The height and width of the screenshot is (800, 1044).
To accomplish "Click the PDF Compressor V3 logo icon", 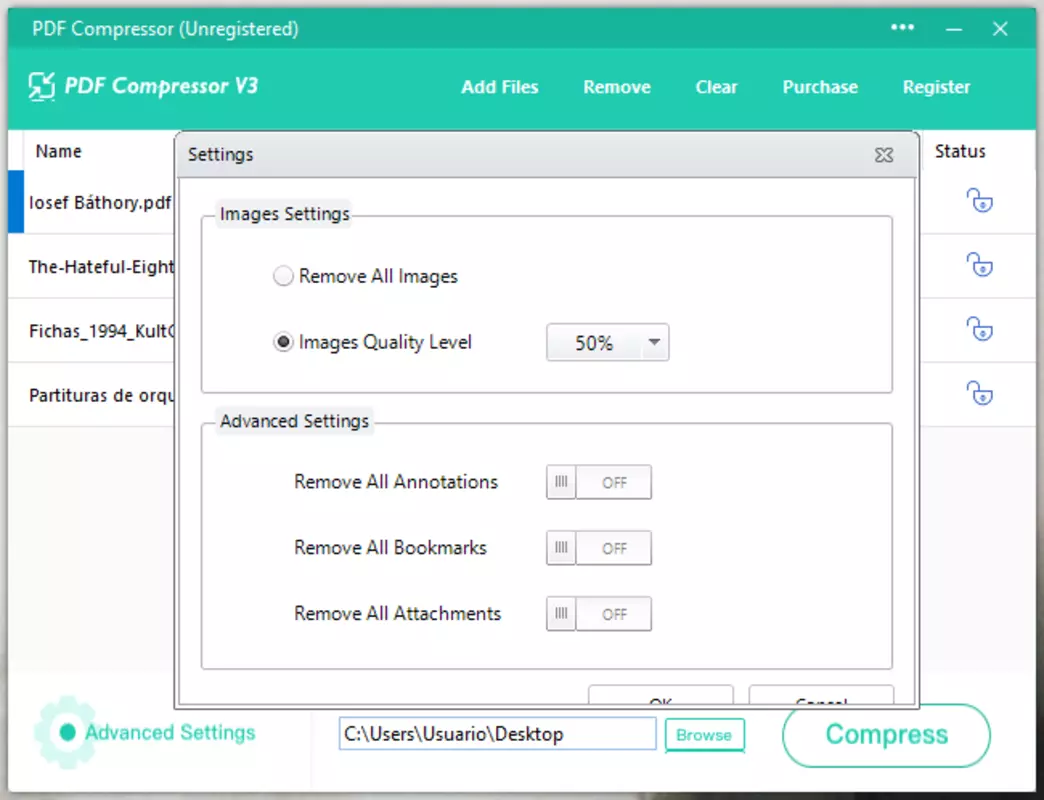I will [x=41, y=87].
